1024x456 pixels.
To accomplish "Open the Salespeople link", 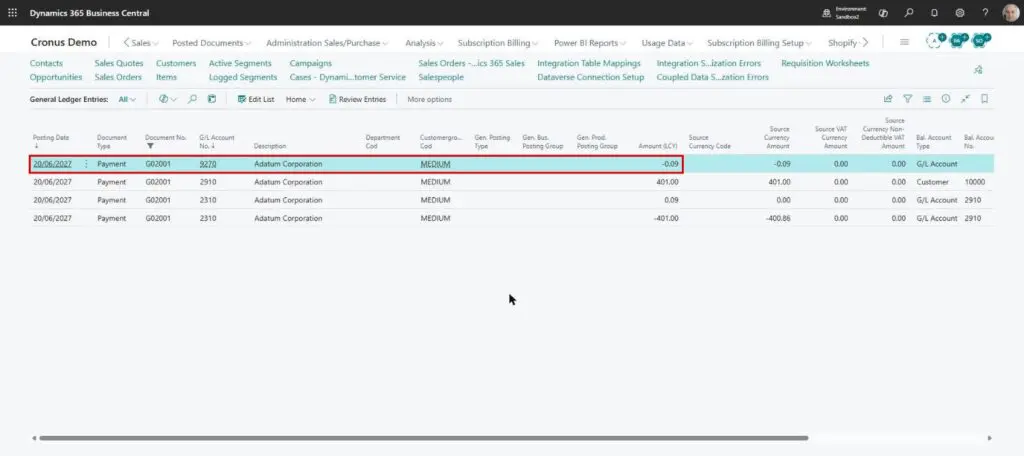I will pyautogui.click(x=441, y=77).
